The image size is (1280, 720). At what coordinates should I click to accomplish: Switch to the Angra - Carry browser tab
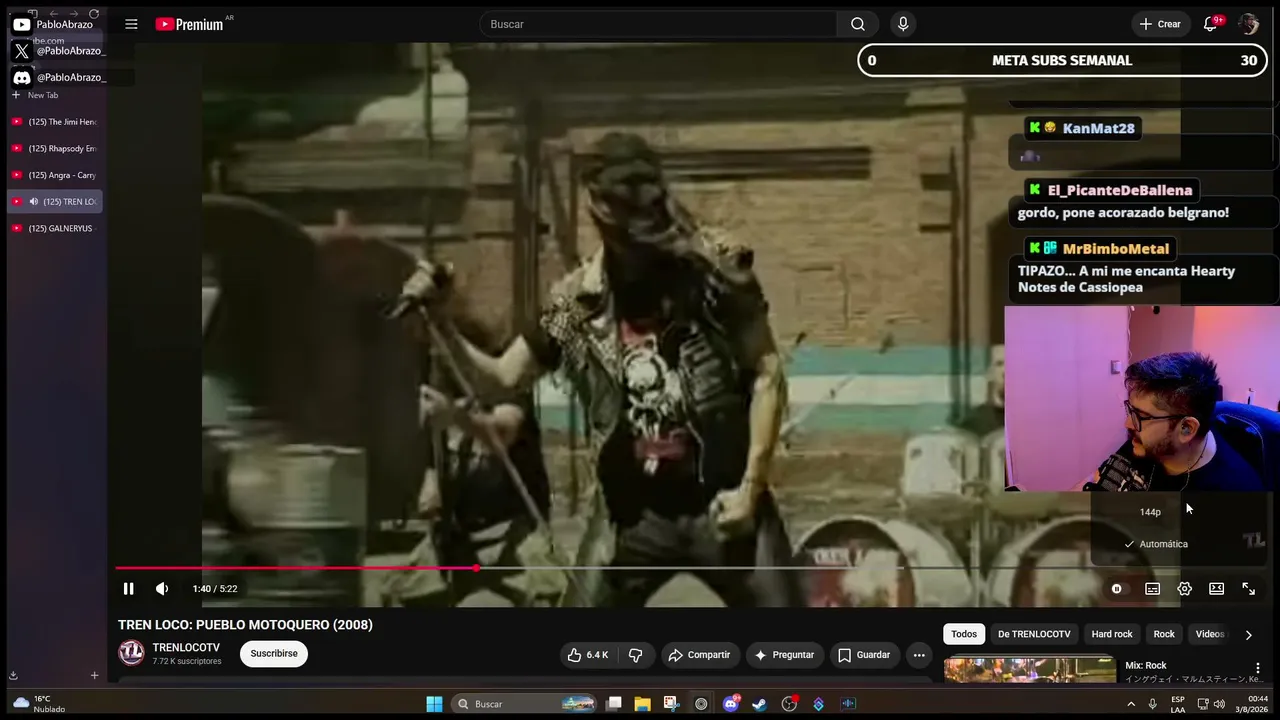click(55, 175)
